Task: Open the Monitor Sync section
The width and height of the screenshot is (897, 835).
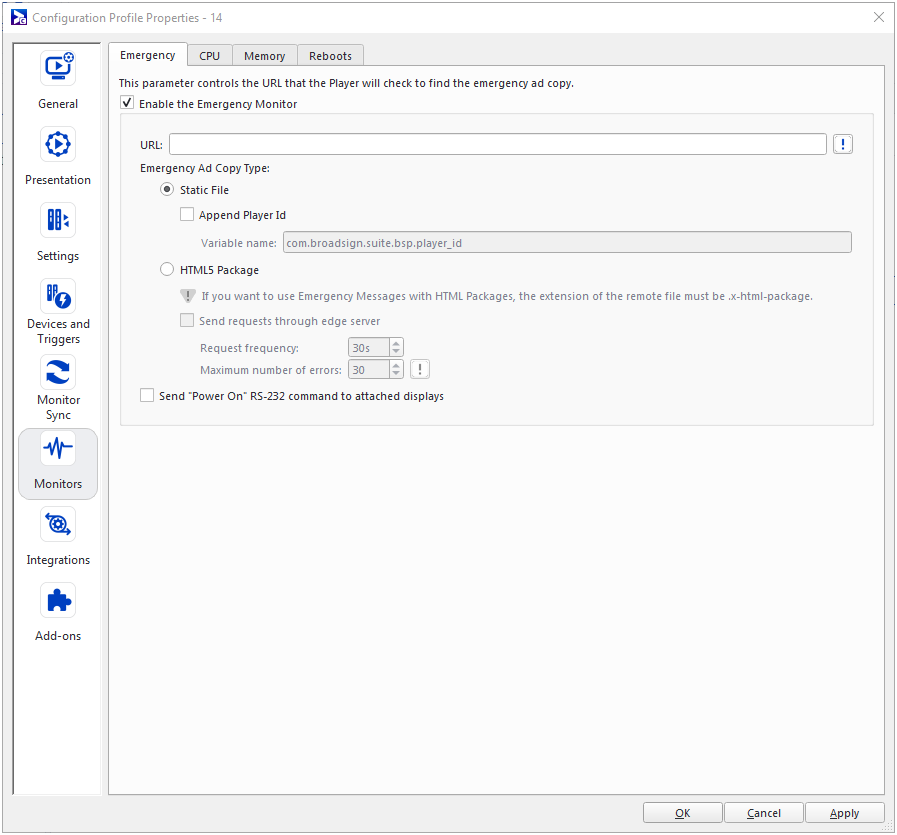Action: tap(58, 372)
